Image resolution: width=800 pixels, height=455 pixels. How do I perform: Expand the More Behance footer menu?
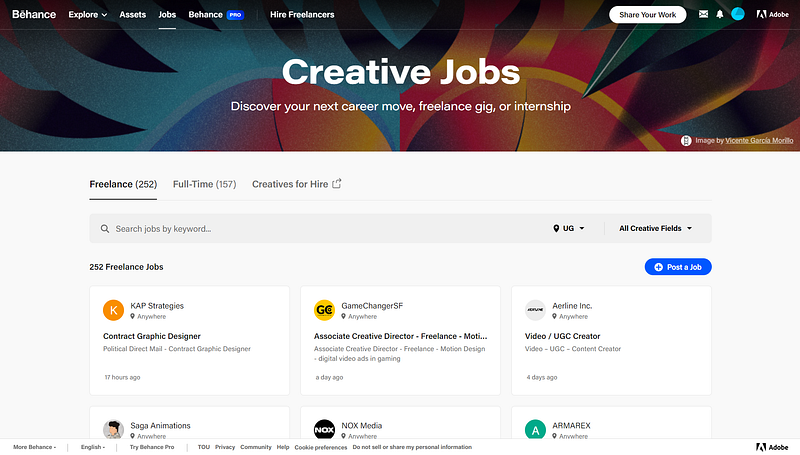(35, 447)
